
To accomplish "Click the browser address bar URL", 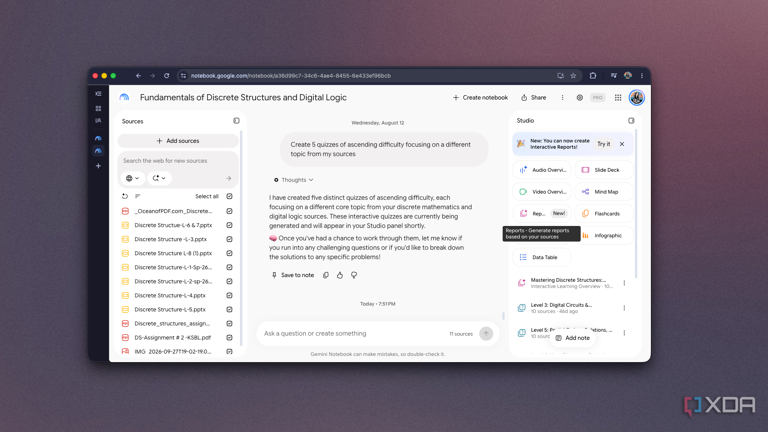I will point(291,76).
